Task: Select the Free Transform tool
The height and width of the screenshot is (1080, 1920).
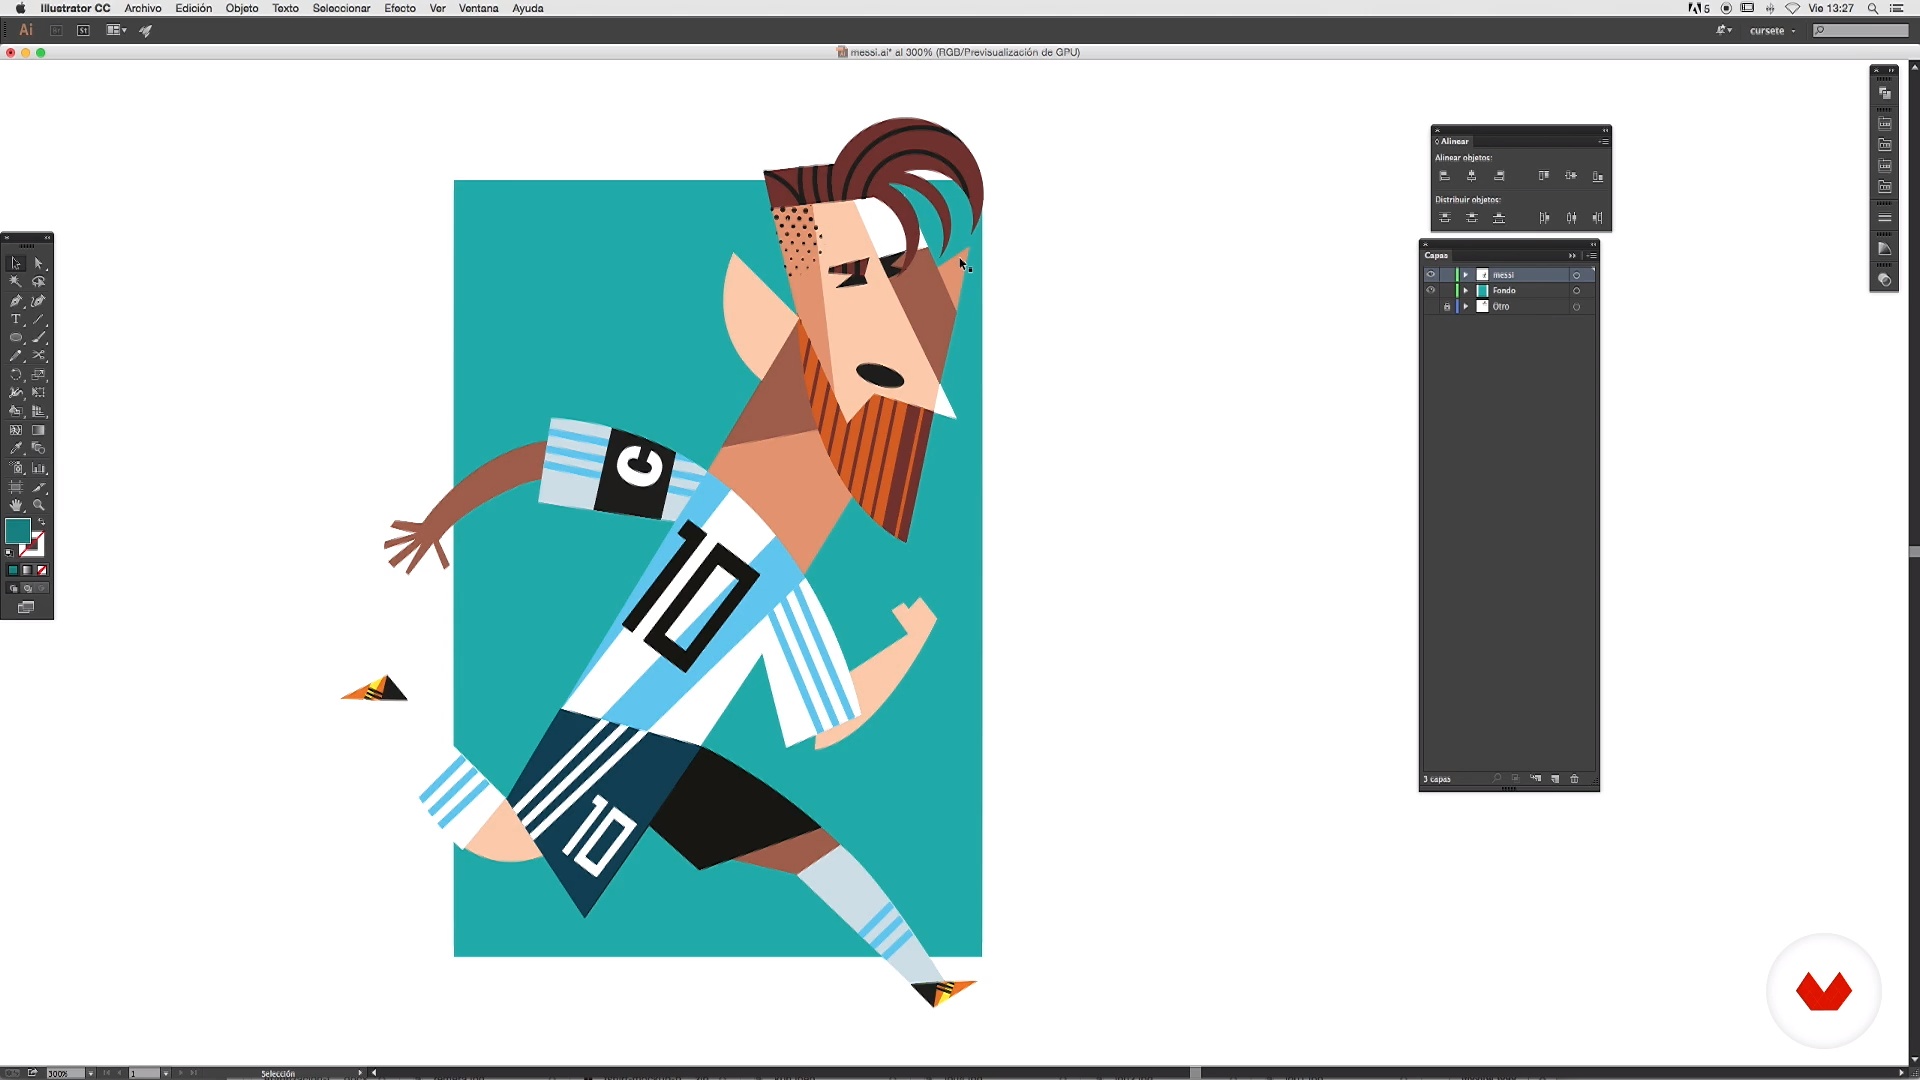Action: pos(39,393)
